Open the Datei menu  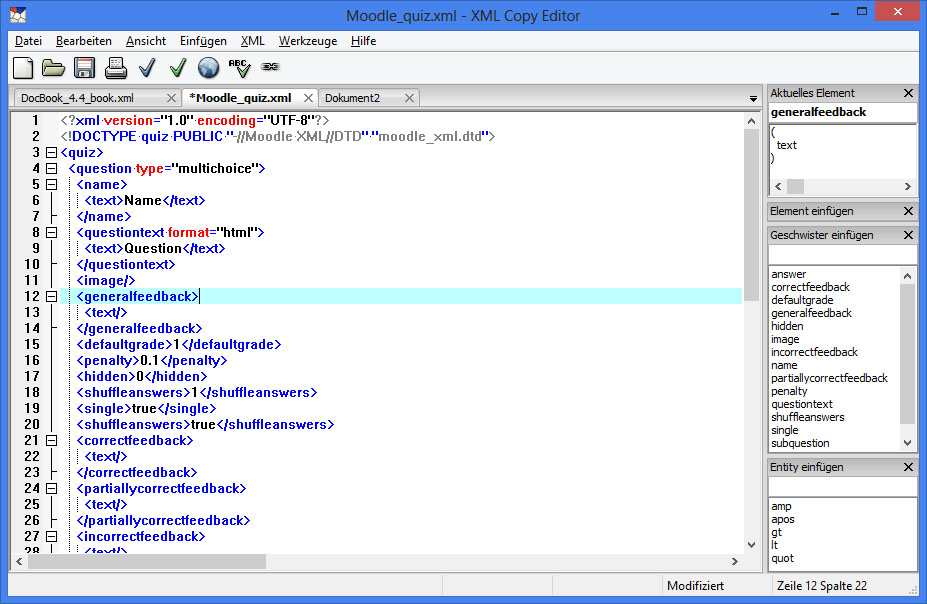tap(28, 41)
